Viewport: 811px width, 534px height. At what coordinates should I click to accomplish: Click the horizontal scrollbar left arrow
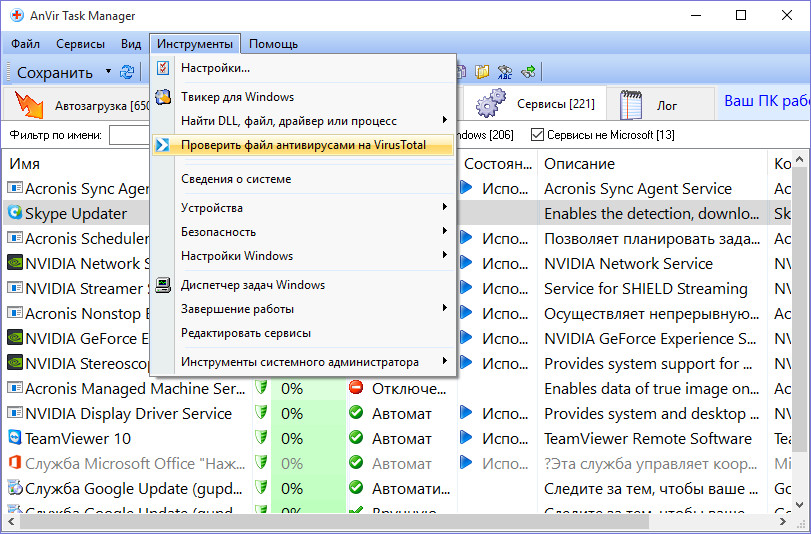point(10,521)
